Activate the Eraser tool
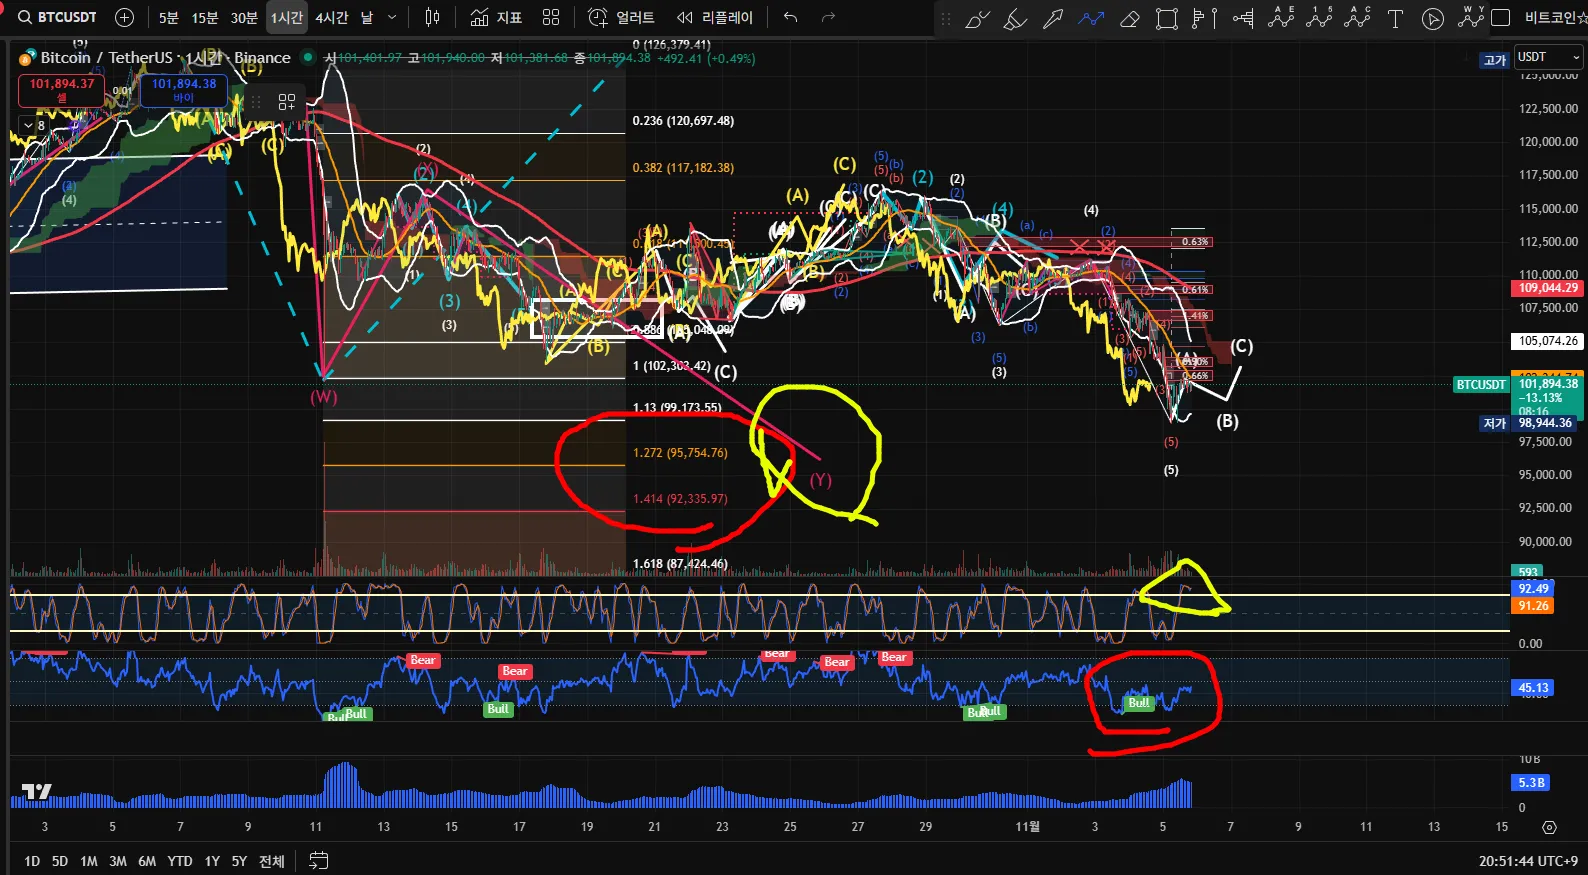The width and height of the screenshot is (1588, 875). coord(1129,18)
